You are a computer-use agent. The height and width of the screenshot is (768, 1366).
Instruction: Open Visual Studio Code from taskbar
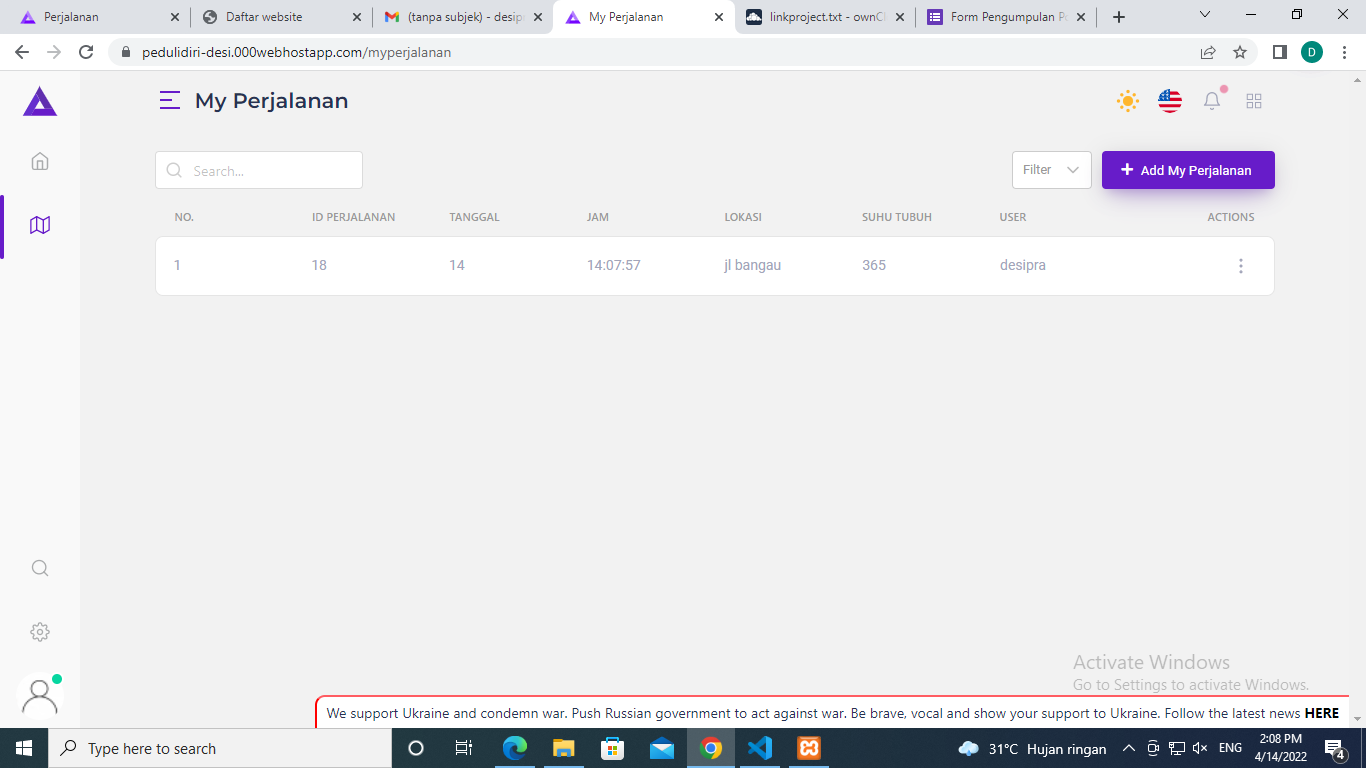pyautogui.click(x=760, y=748)
